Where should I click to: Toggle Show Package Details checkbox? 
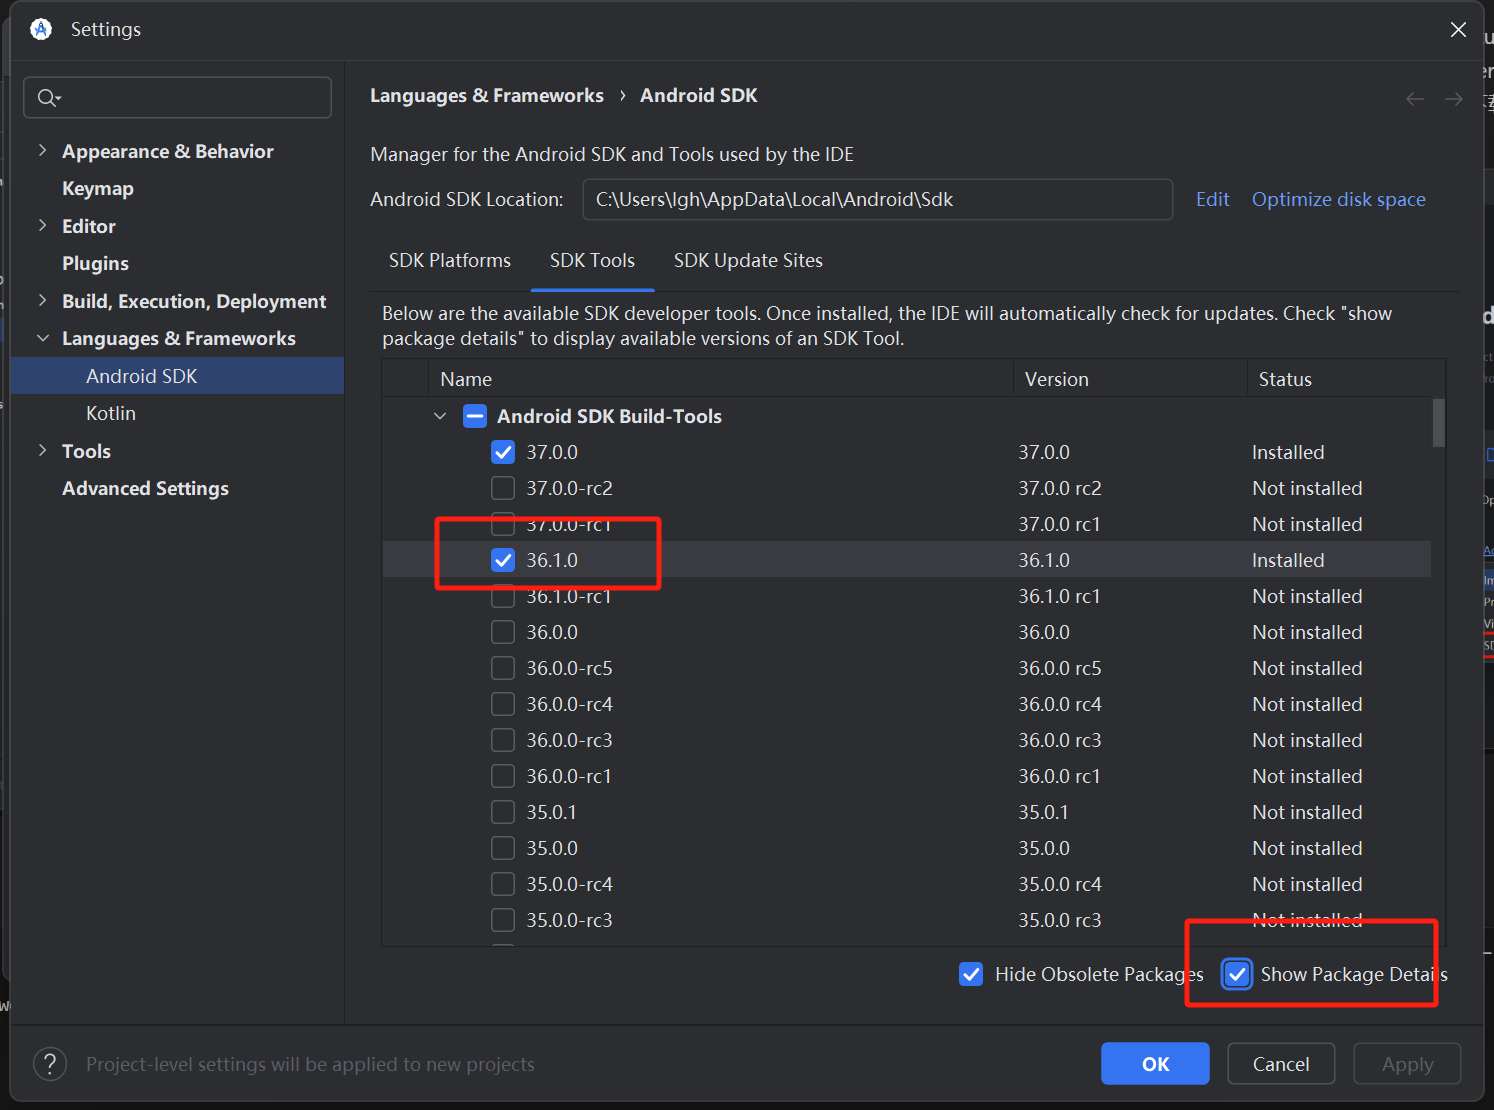click(x=1237, y=974)
